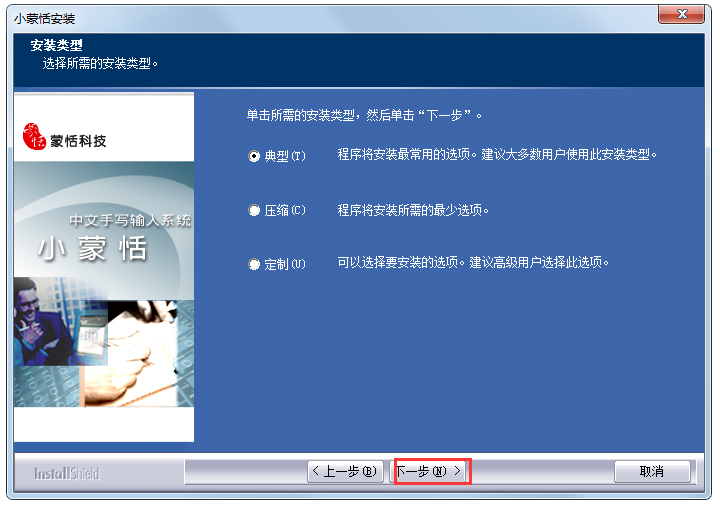Click the 安装类型 header title
Screen dimensions: 720x505
[x=56, y=45]
